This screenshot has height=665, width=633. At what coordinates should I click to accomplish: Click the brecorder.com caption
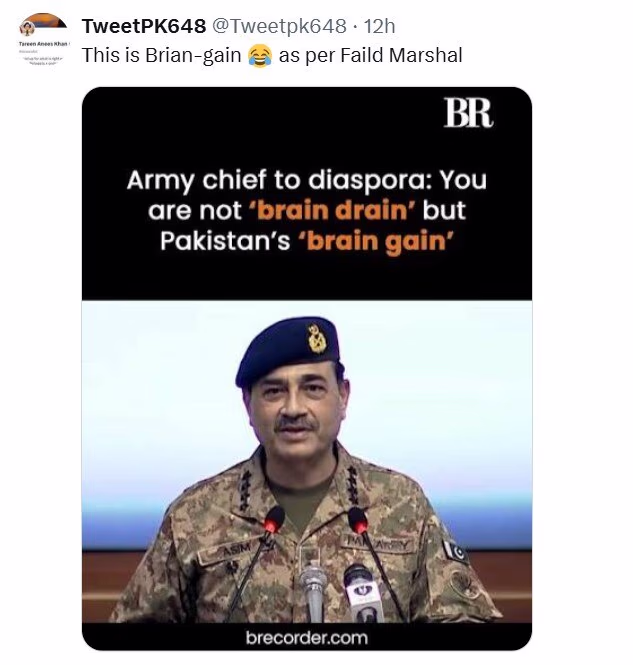click(x=307, y=638)
